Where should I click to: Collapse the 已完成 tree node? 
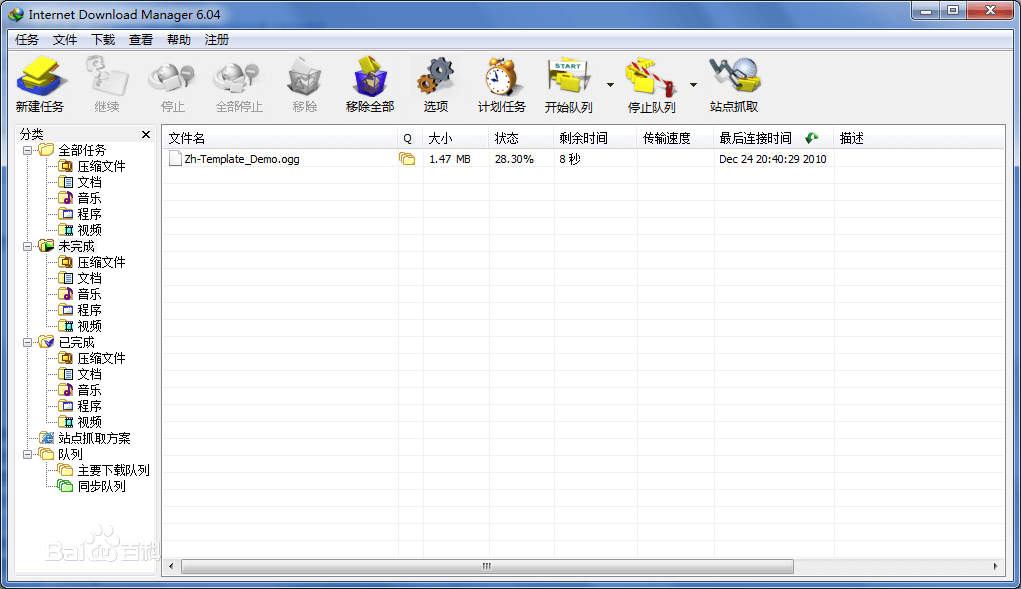click(27, 342)
